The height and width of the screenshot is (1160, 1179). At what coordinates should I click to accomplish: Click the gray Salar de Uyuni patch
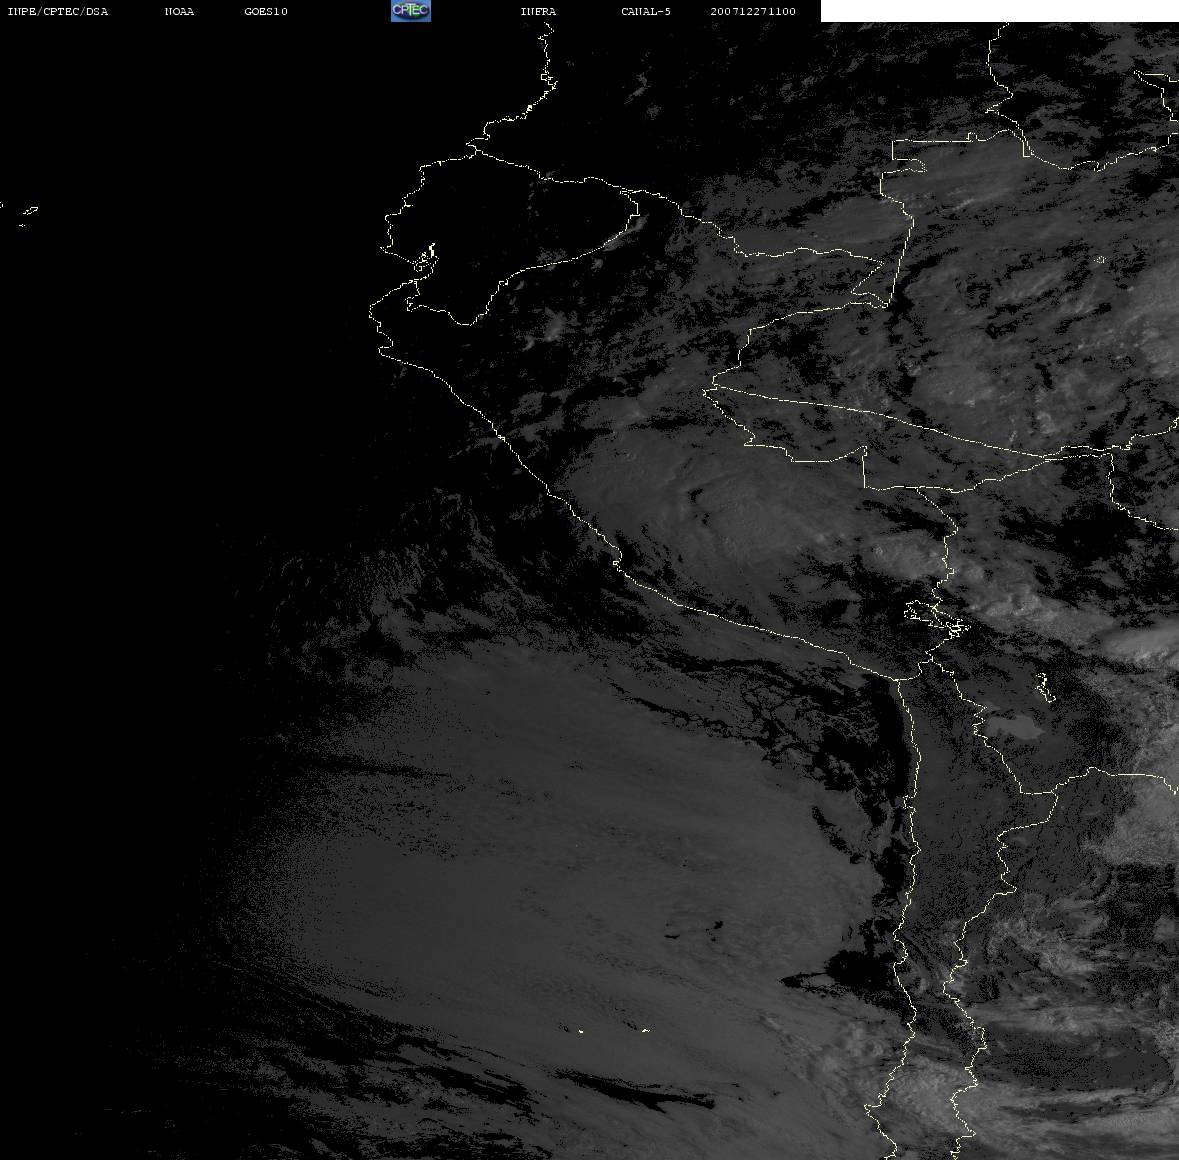coord(1012,728)
